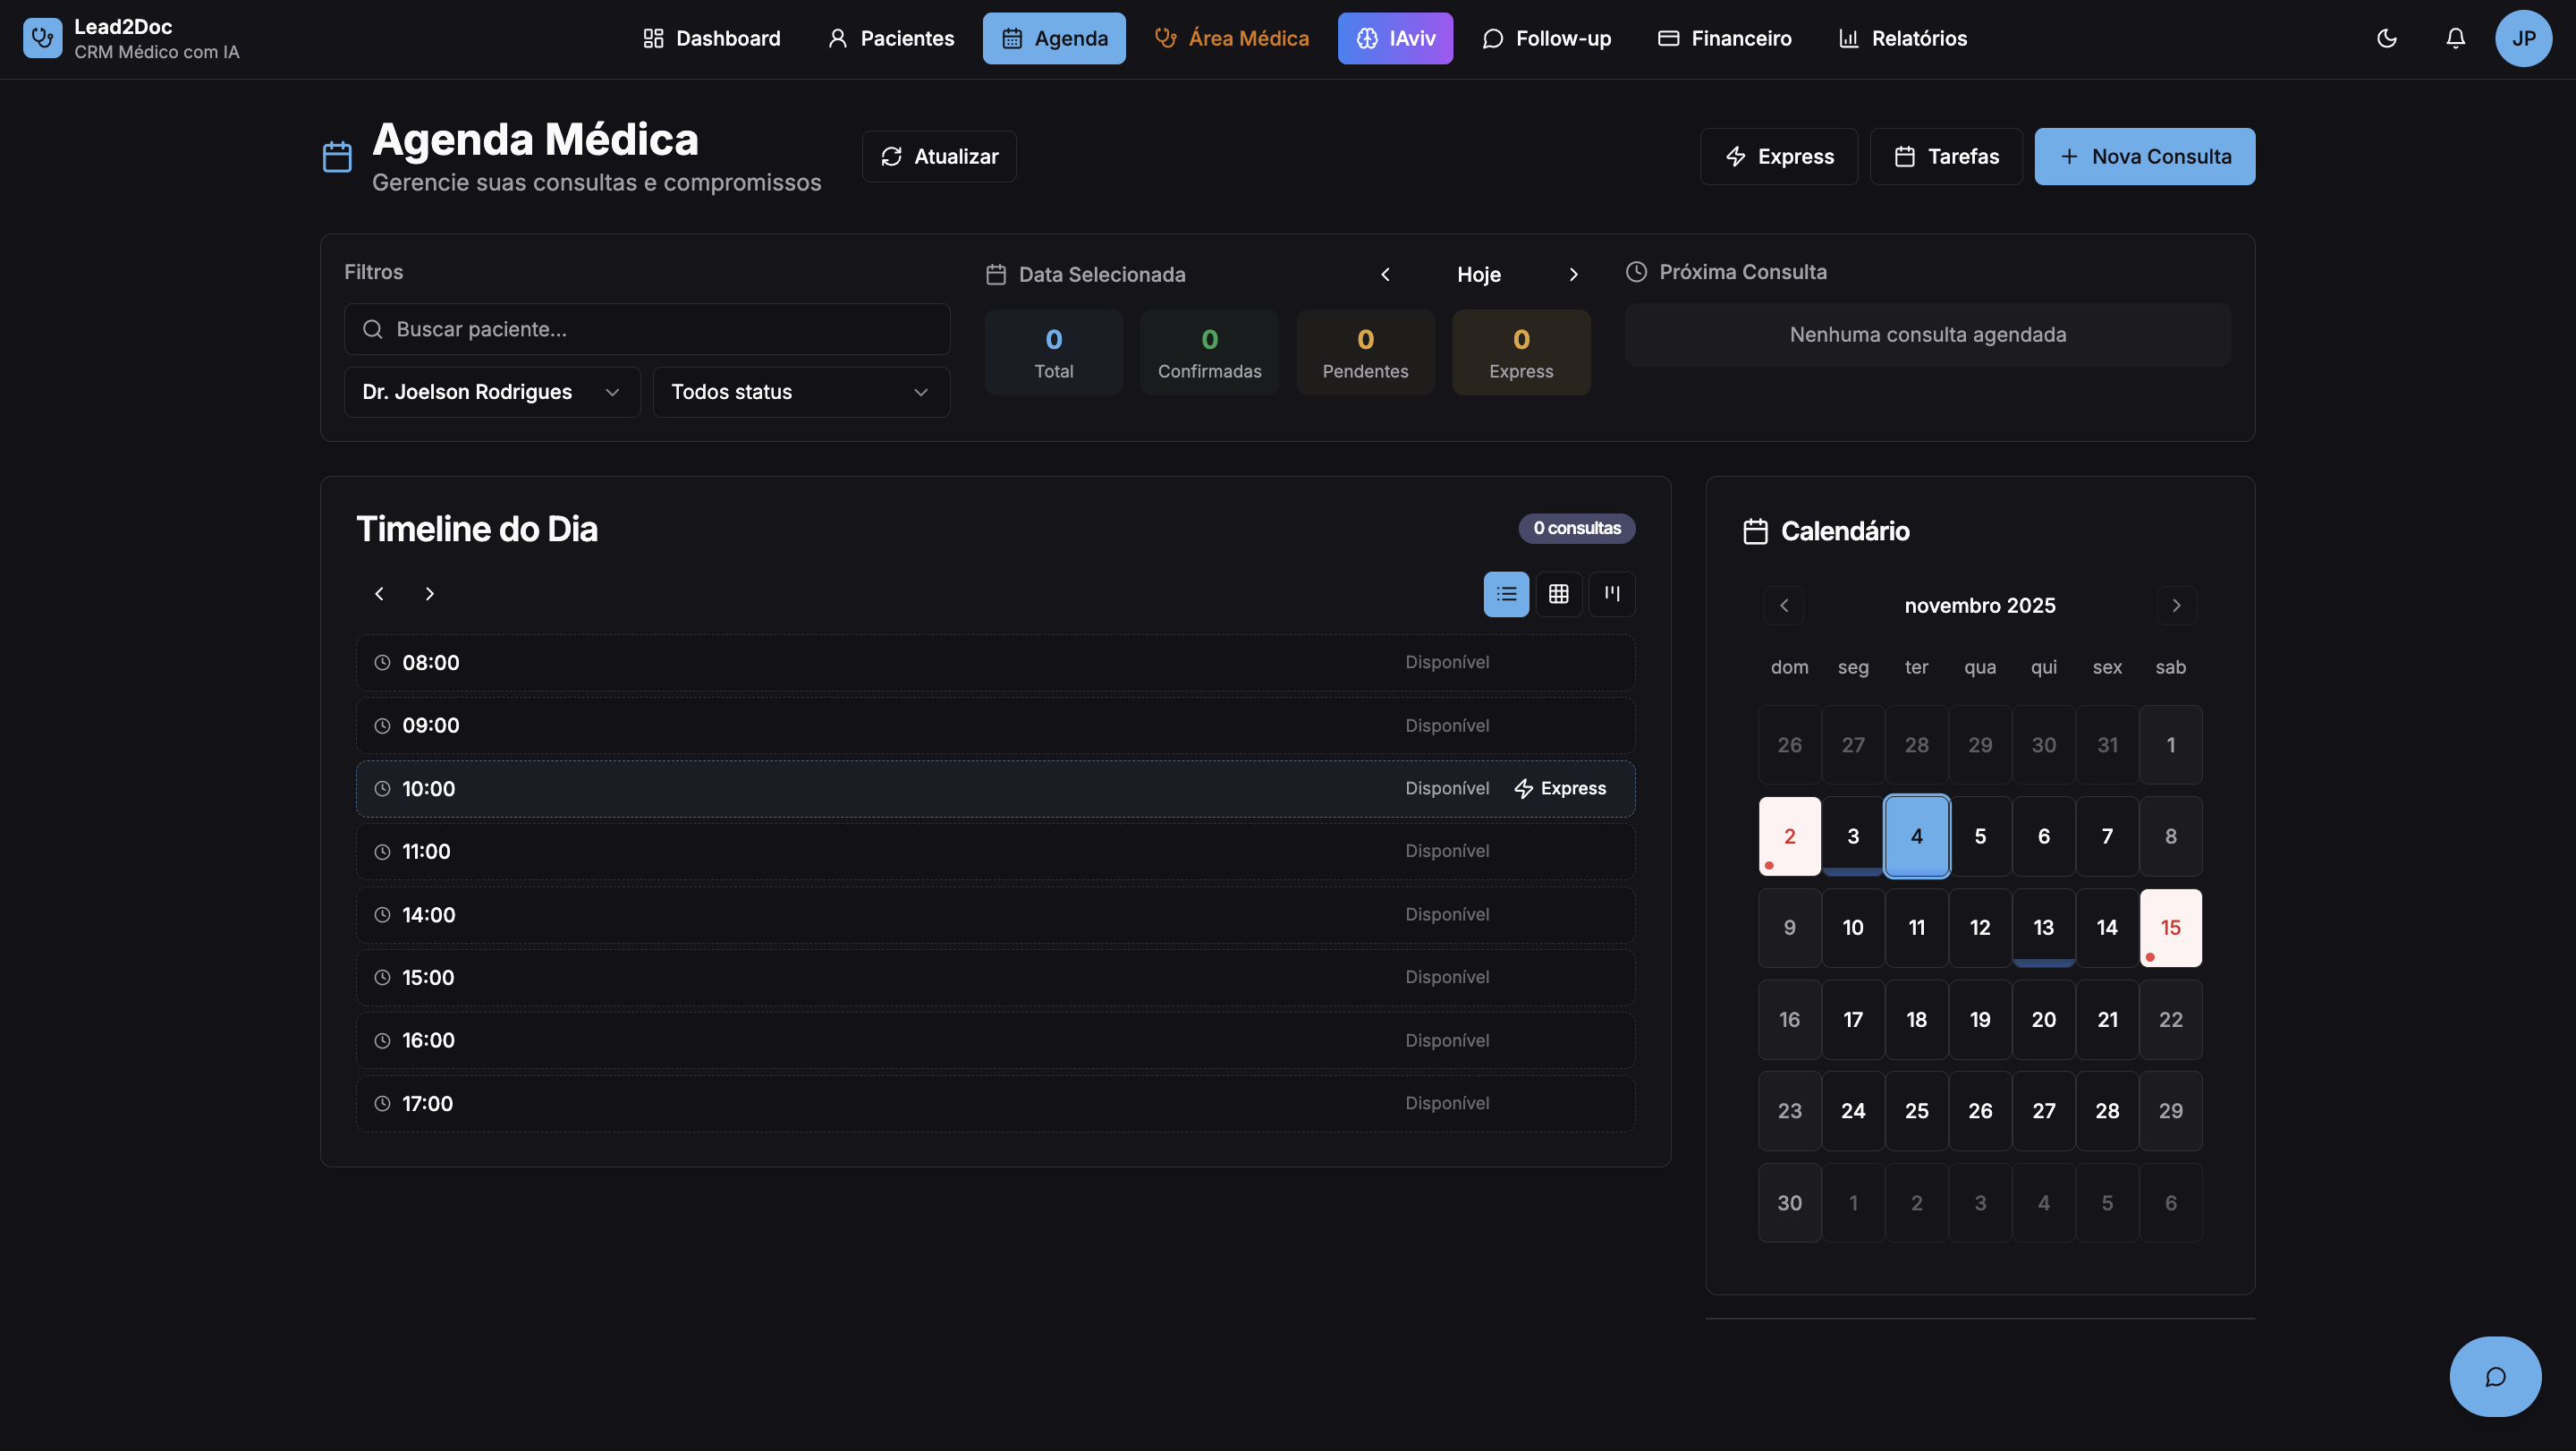Open the Todos status dropdown

[x=800, y=392]
